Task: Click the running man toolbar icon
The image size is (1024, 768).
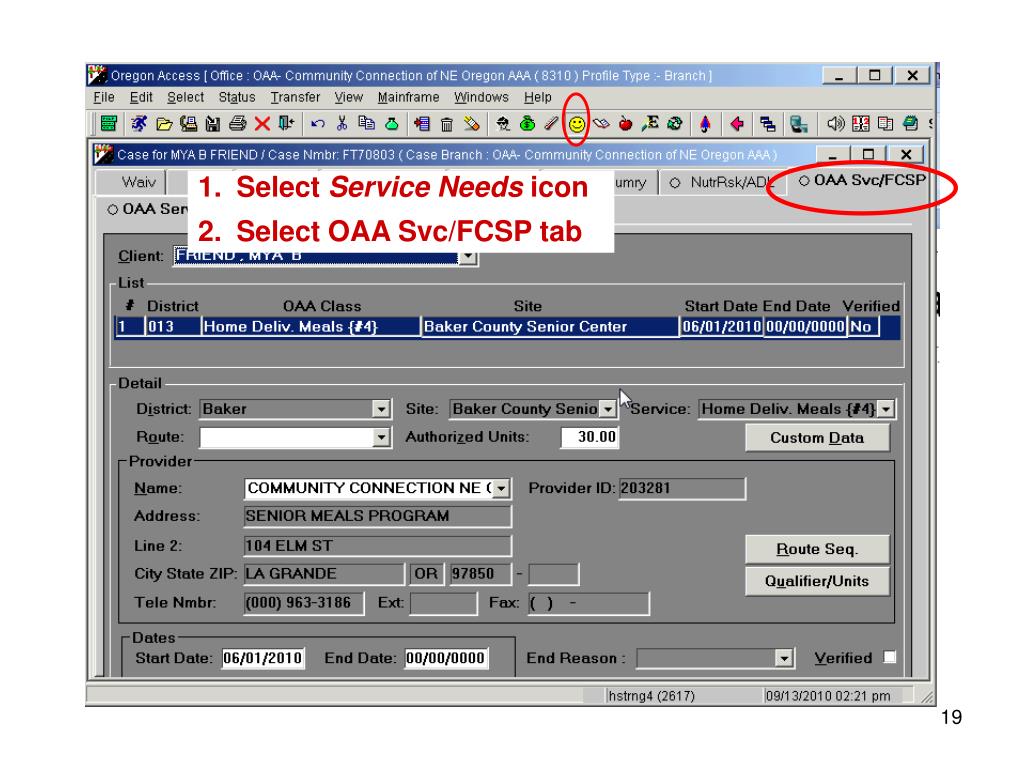Action: click(x=139, y=123)
